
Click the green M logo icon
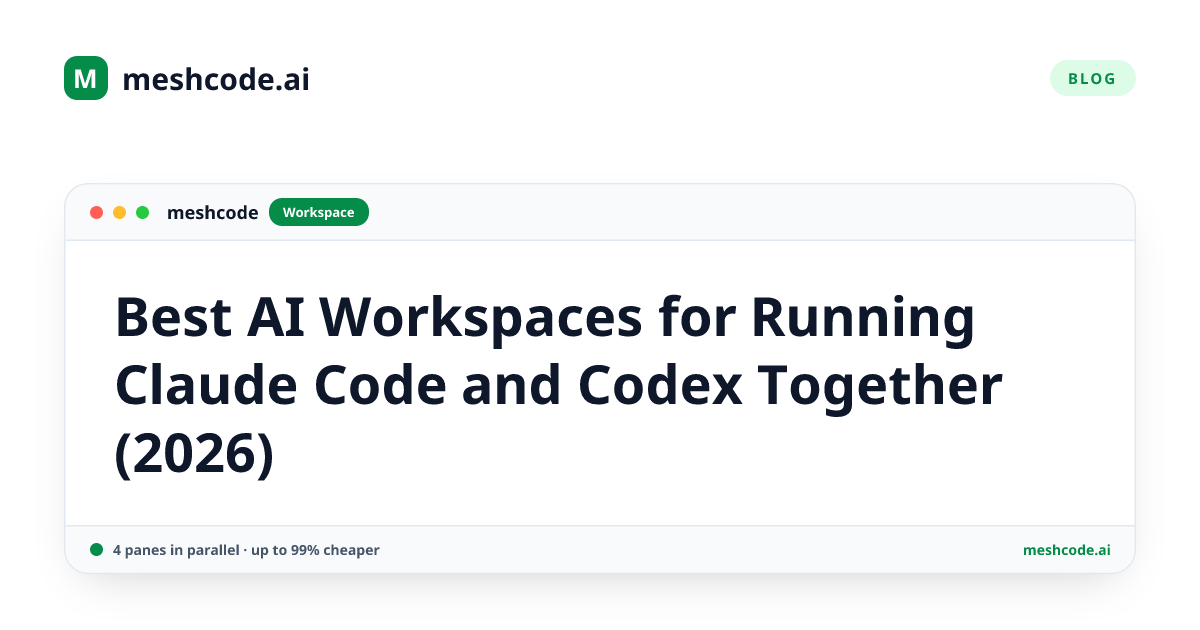pos(86,78)
